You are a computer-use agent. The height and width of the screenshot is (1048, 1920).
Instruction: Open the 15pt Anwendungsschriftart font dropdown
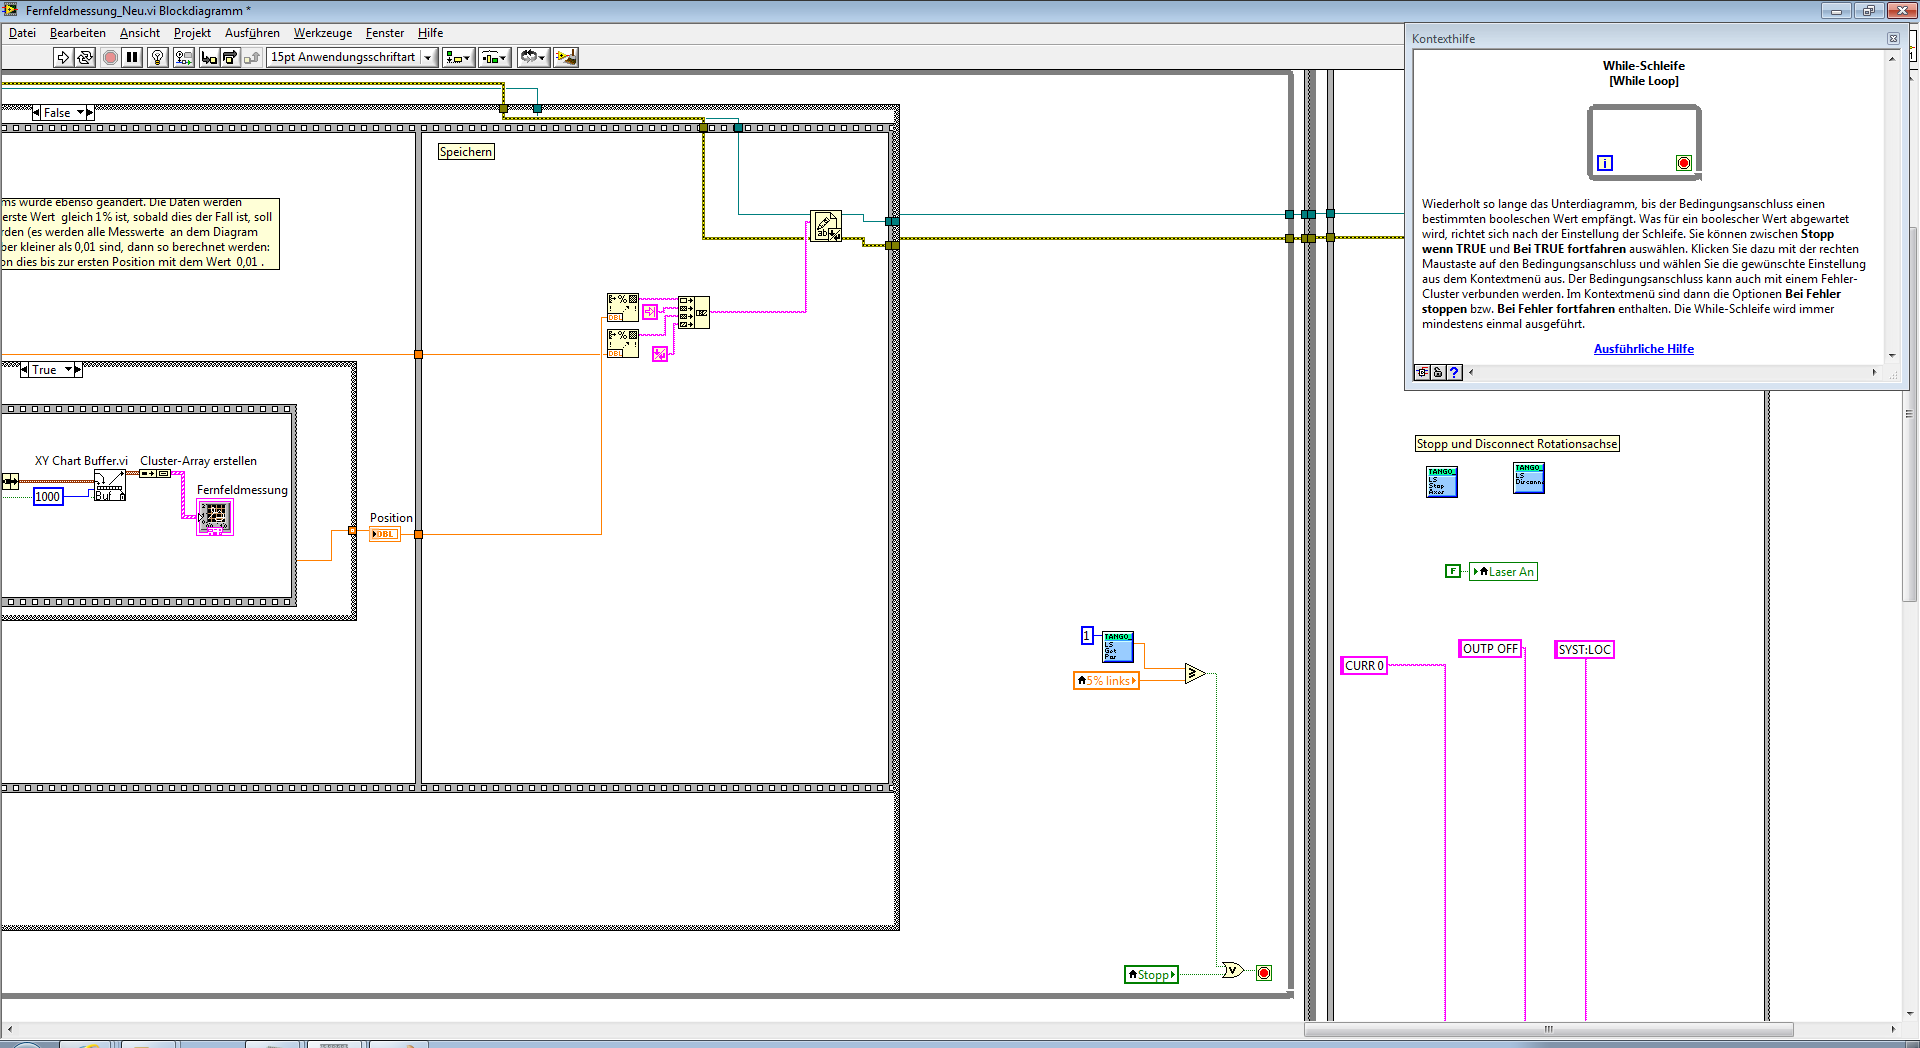click(x=352, y=57)
